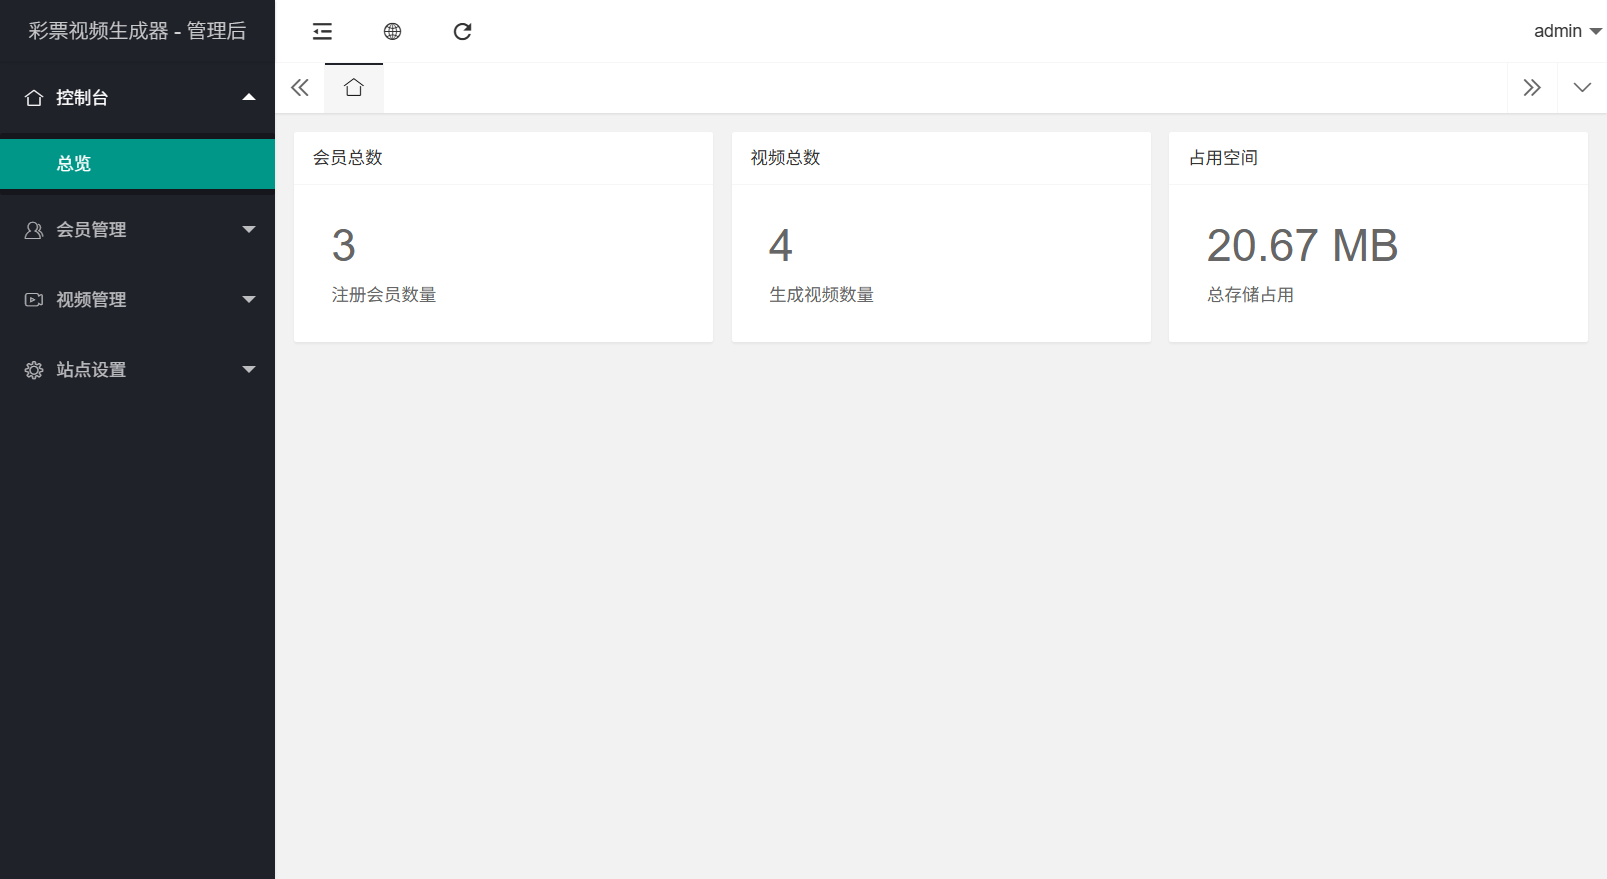1607x879 pixels.
Task: Click the 彩票视频生成器 site title
Action: (x=137, y=31)
